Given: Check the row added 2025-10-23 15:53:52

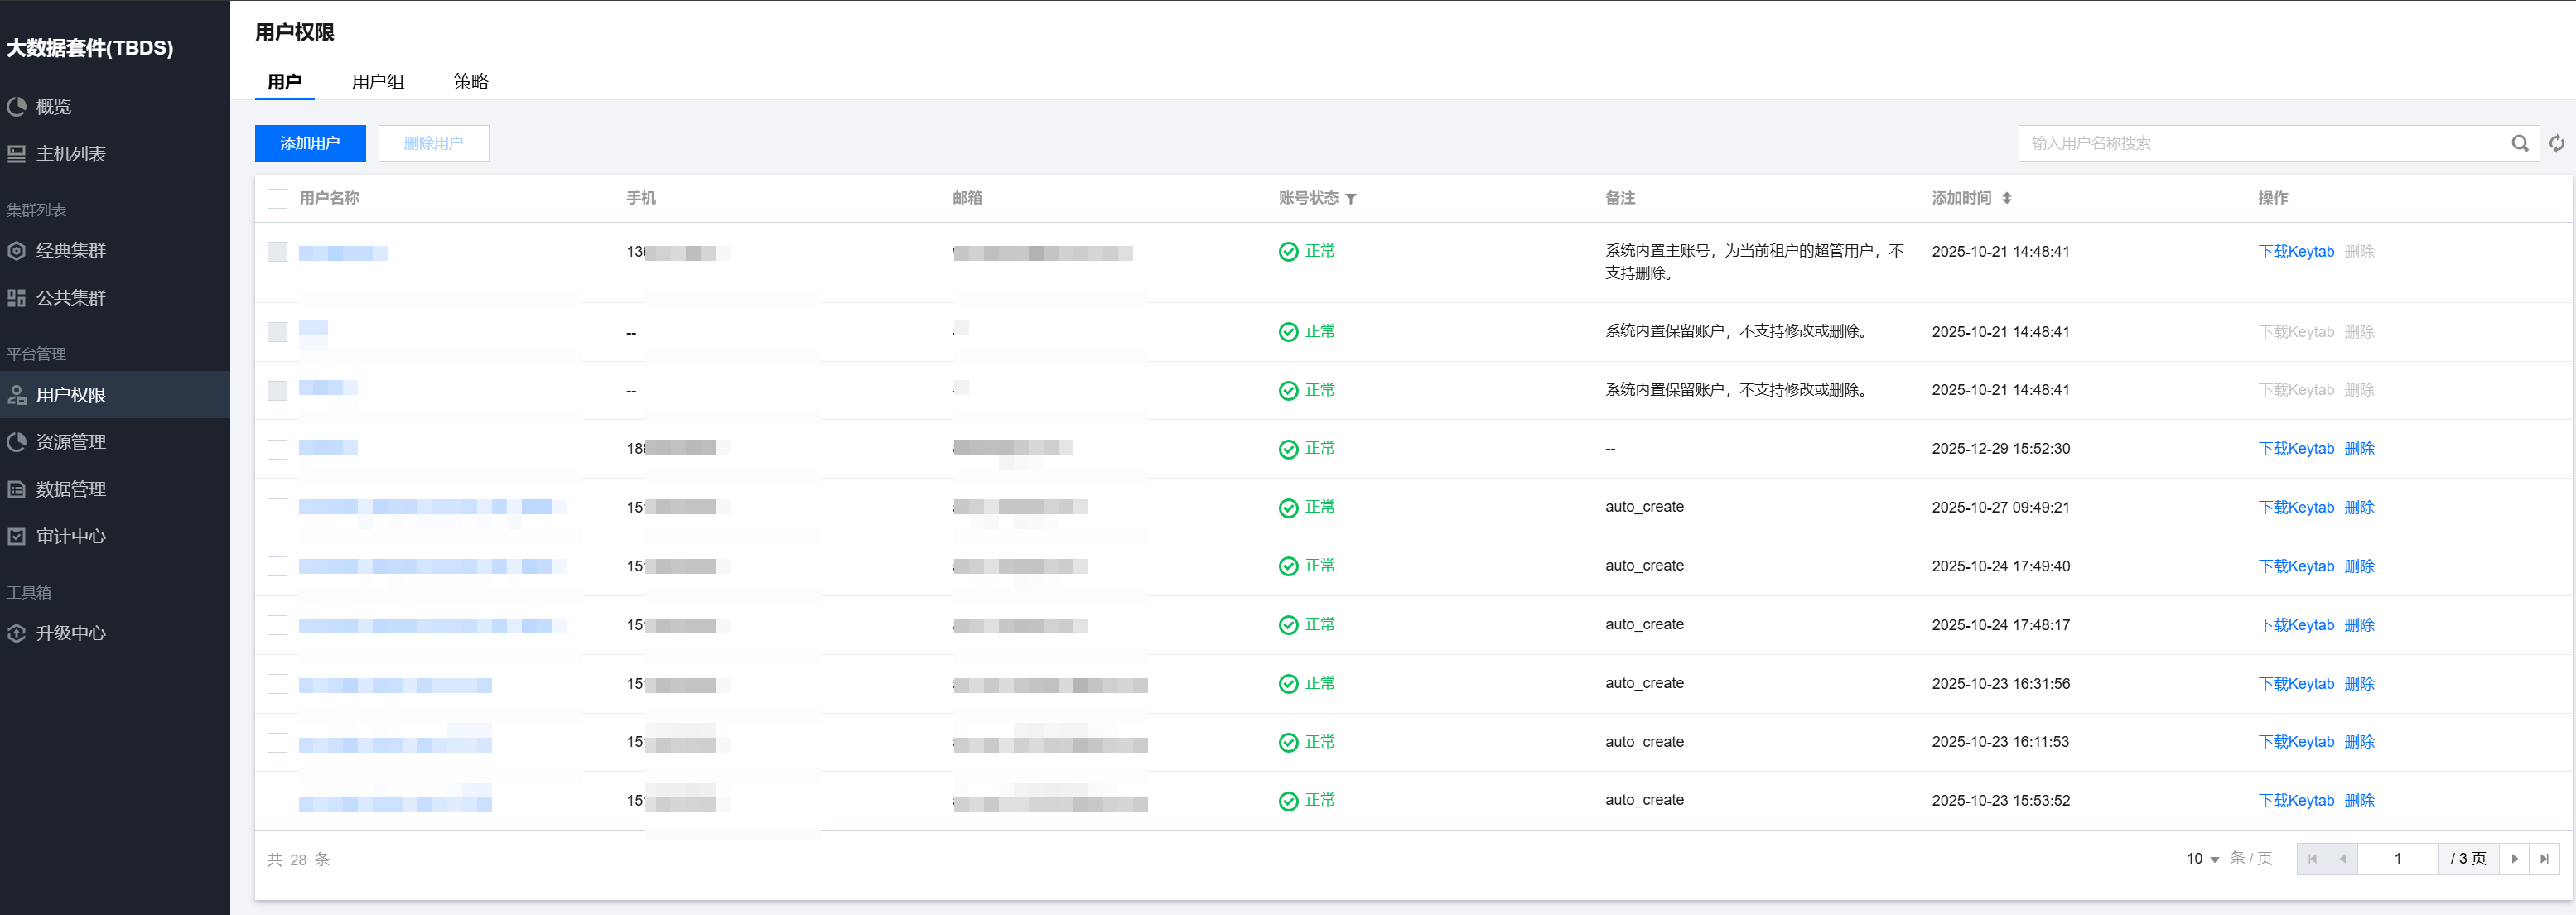Looking at the screenshot, I should tap(277, 801).
